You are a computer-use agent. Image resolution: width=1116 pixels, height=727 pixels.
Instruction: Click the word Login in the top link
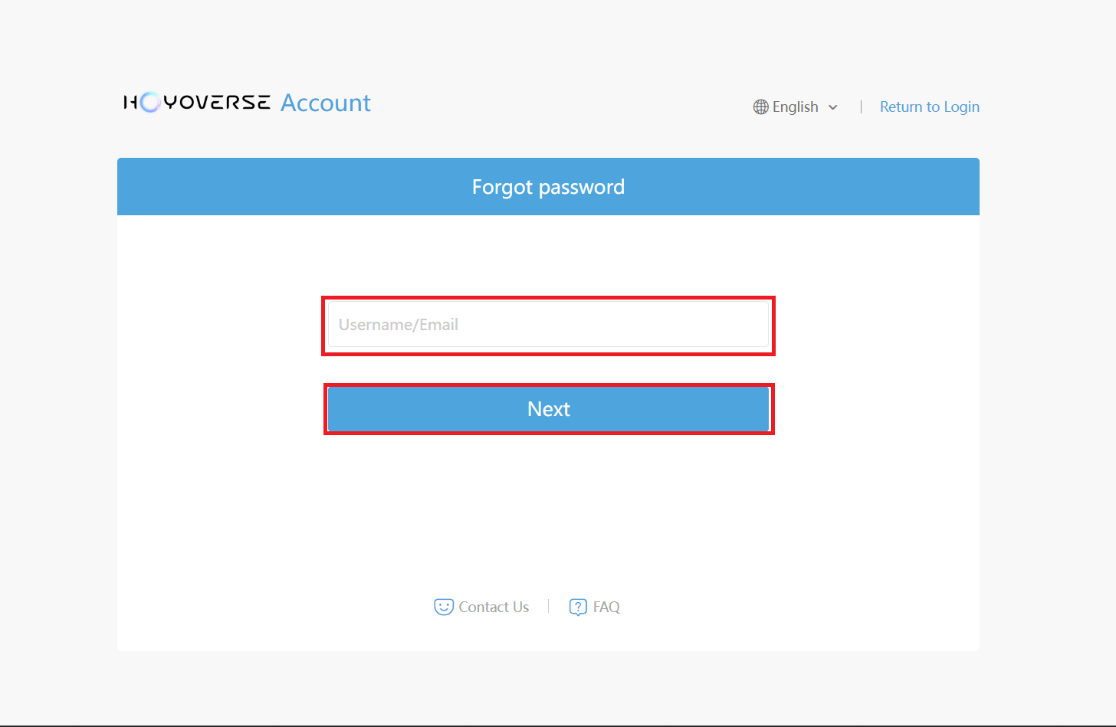(x=962, y=107)
